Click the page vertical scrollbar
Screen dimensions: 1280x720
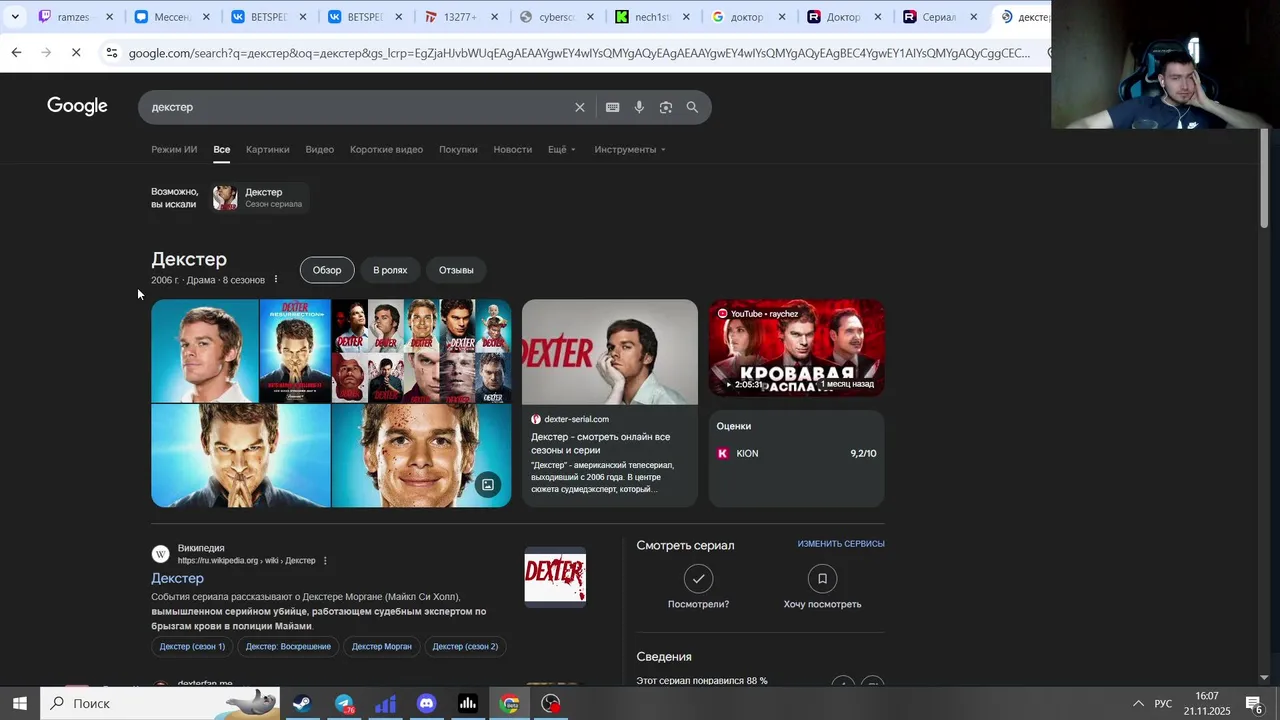pyautogui.click(x=1264, y=180)
